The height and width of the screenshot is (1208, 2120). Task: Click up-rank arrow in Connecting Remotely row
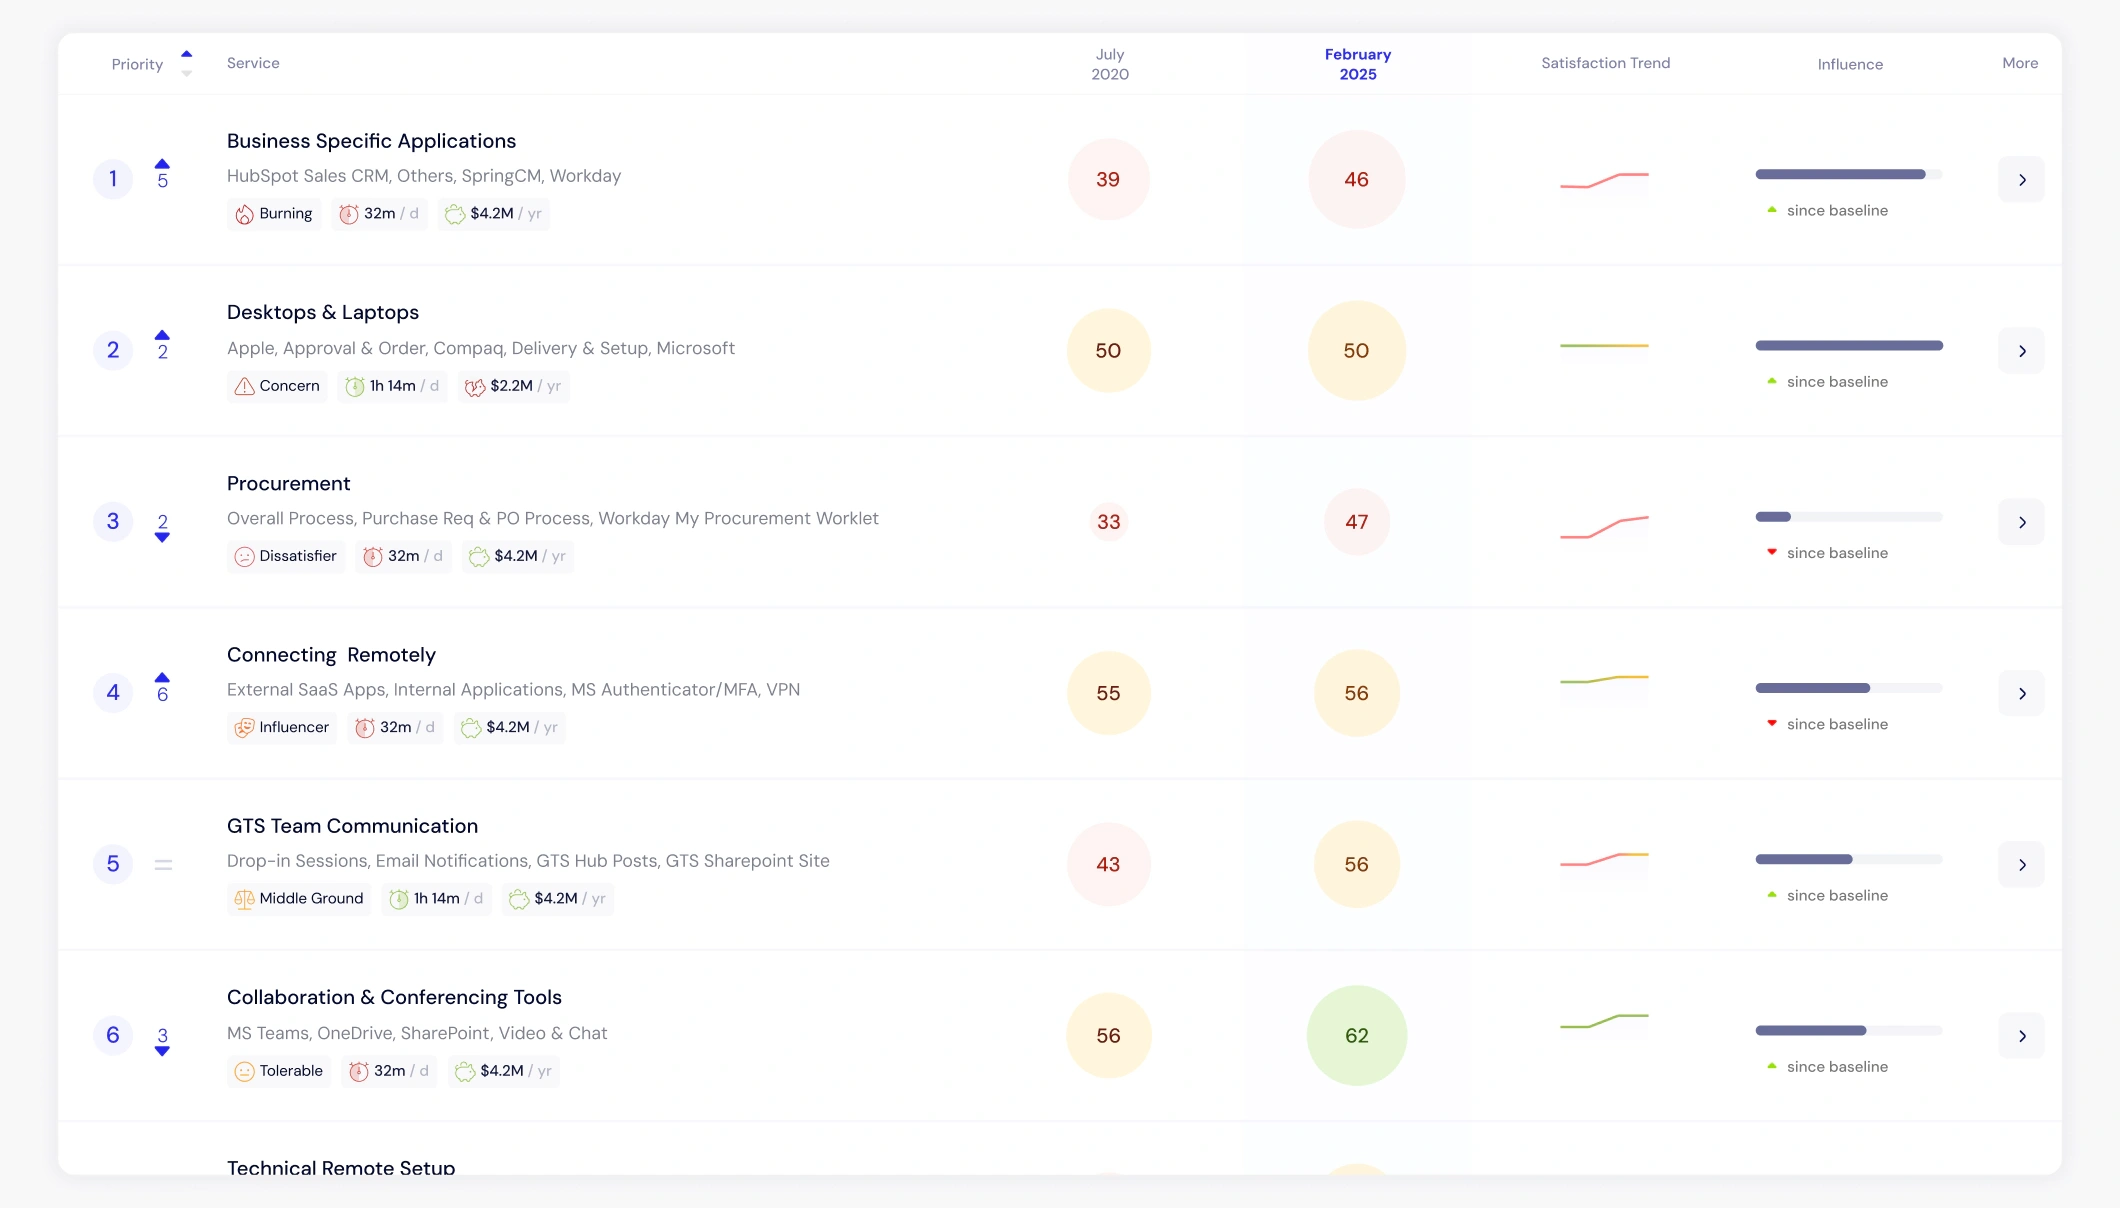click(x=162, y=677)
